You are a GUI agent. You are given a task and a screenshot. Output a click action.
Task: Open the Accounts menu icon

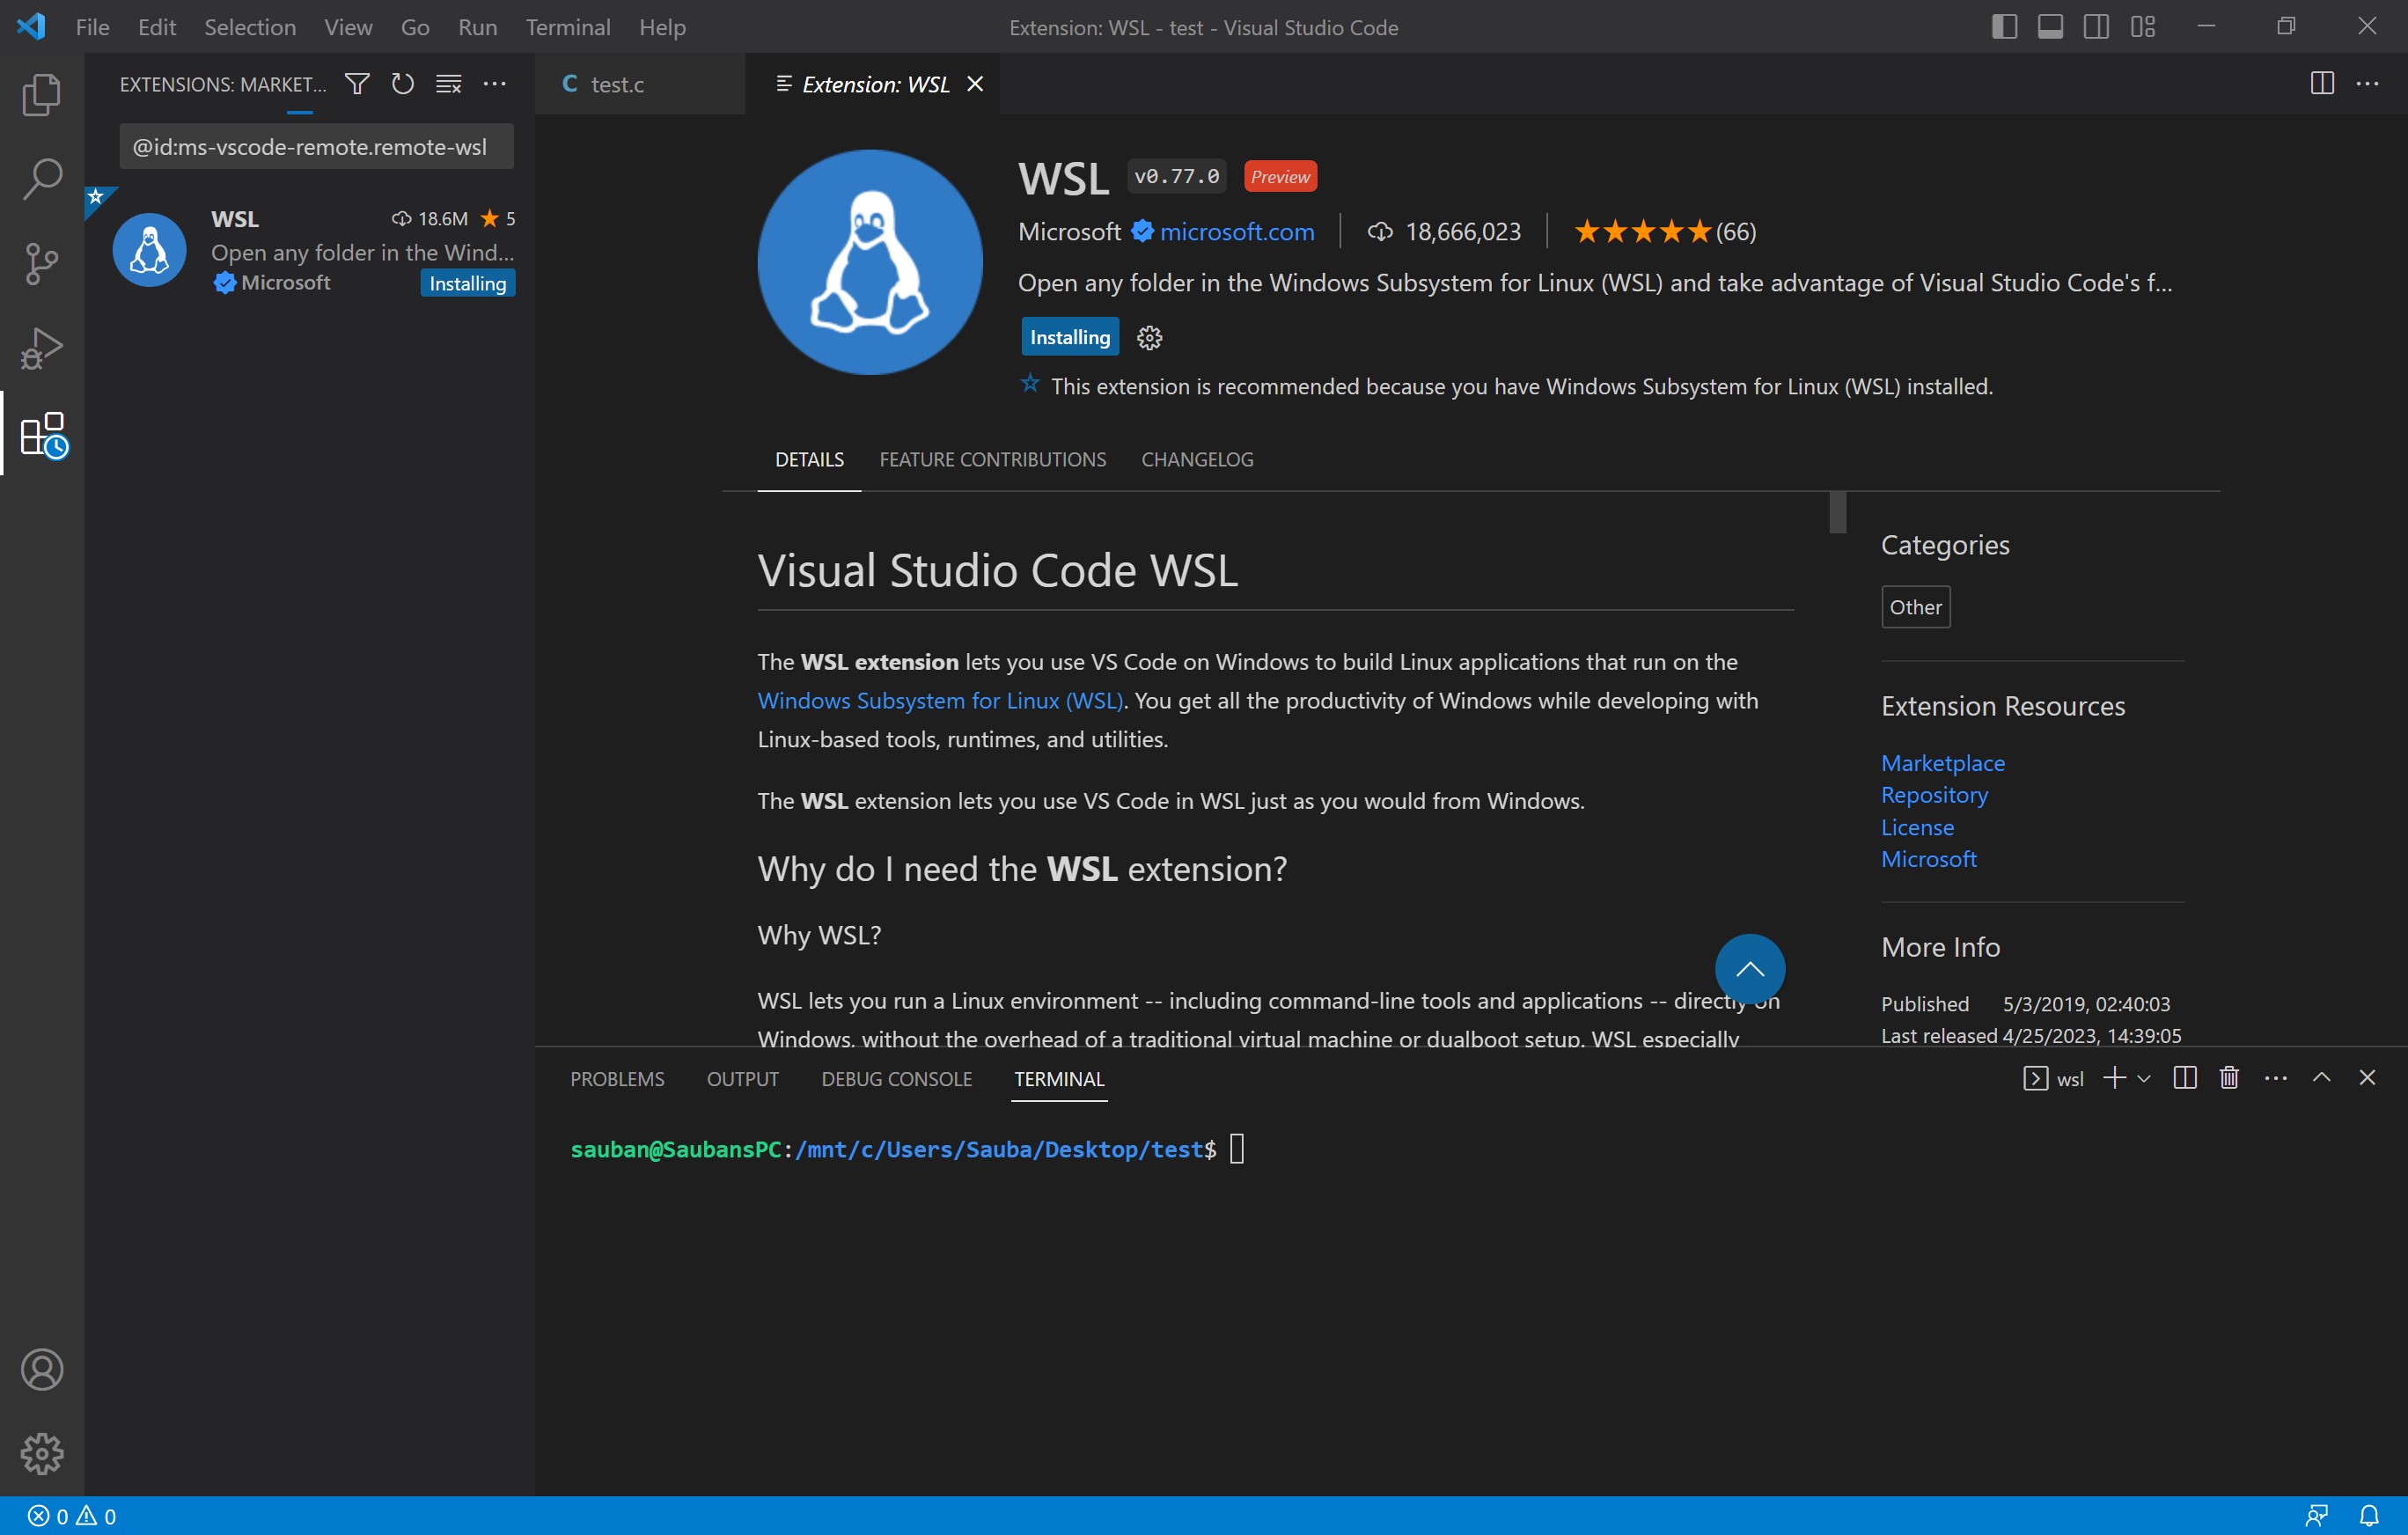pos(42,1369)
